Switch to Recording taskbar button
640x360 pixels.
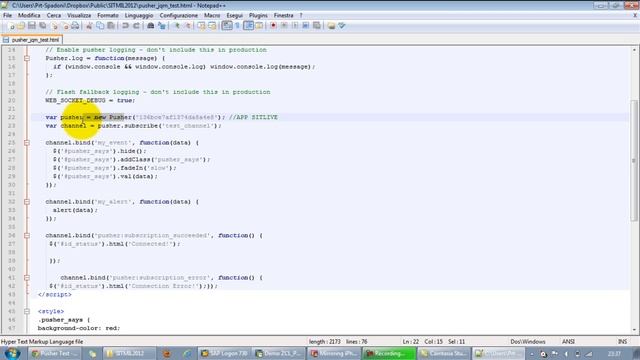pos(389,353)
